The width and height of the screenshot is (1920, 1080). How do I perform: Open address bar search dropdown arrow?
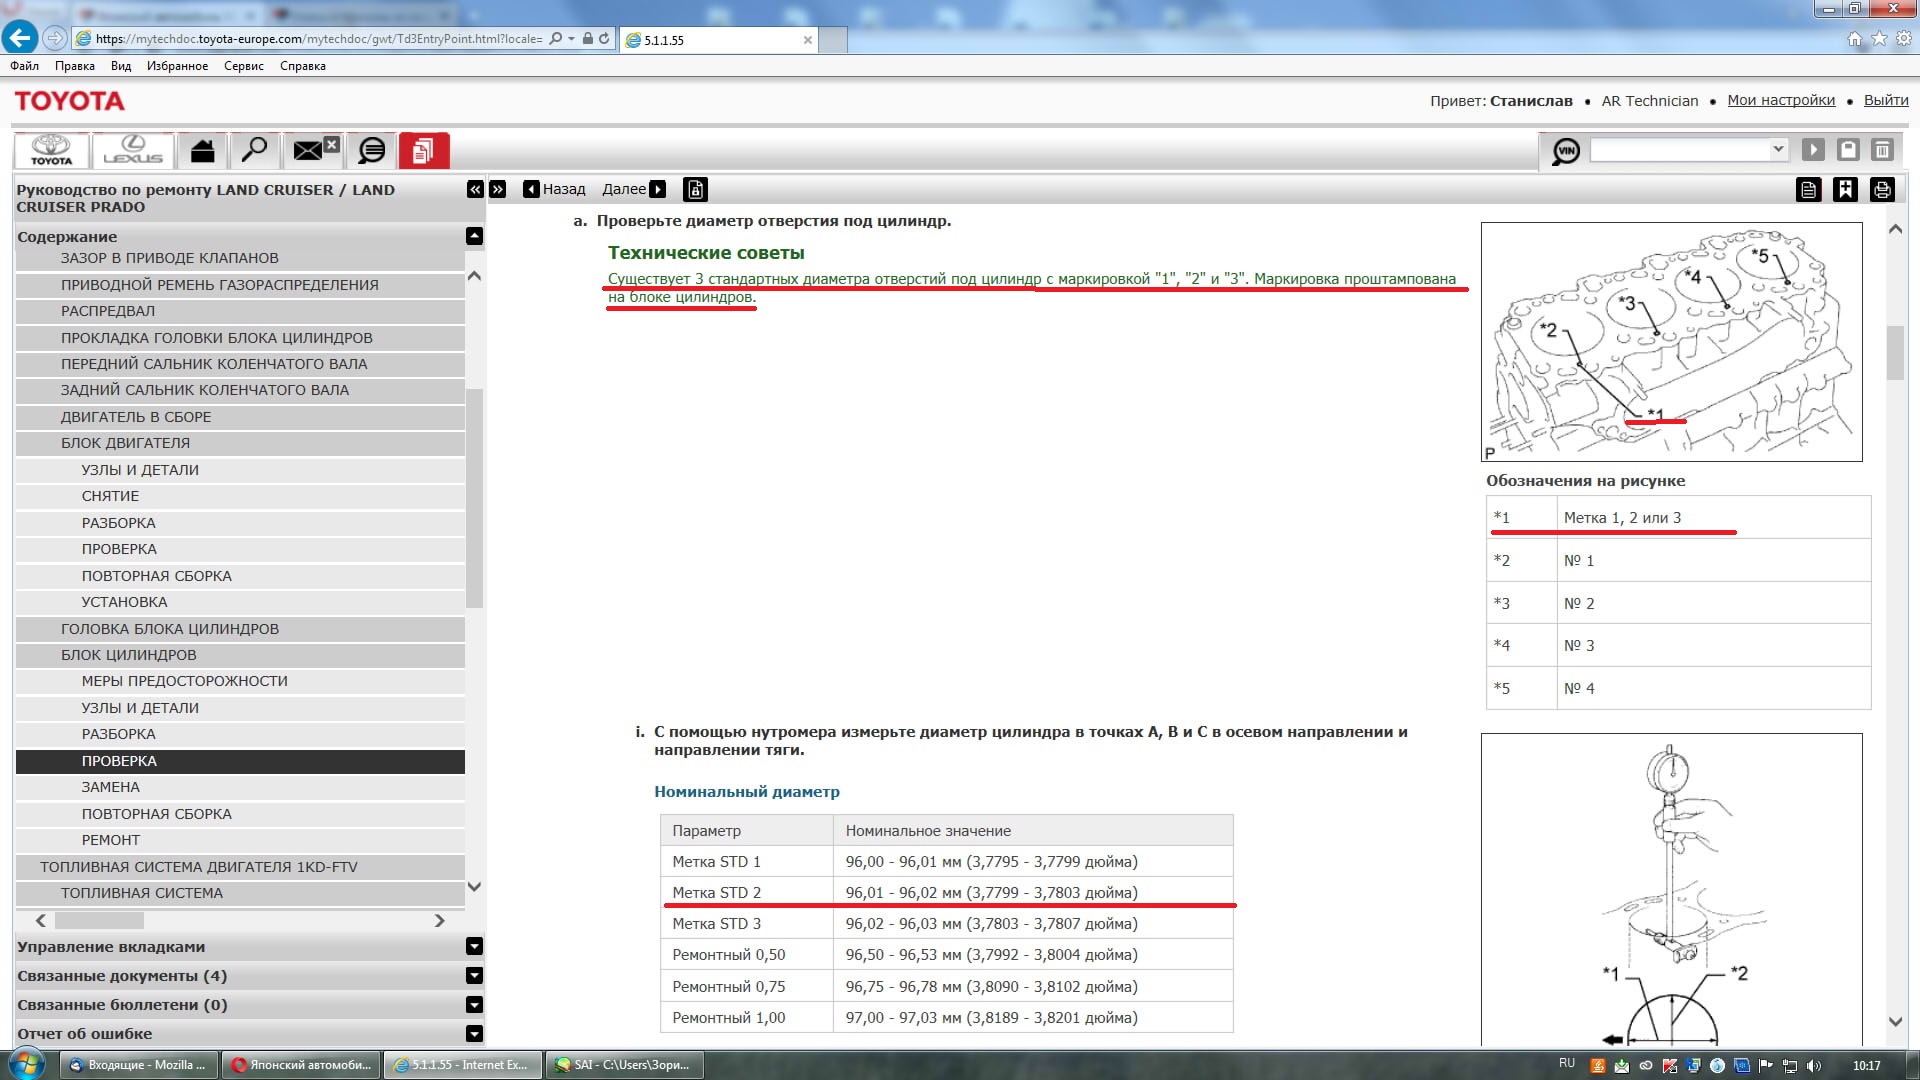[x=571, y=39]
